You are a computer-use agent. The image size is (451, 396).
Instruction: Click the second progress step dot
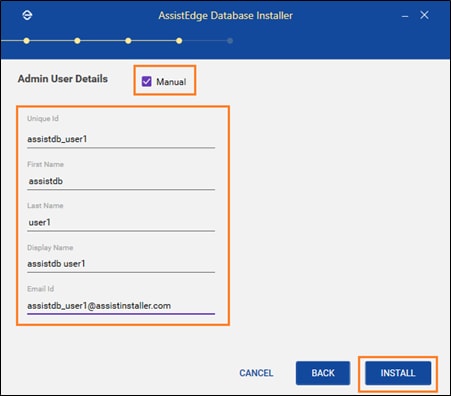tap(77, 41)
